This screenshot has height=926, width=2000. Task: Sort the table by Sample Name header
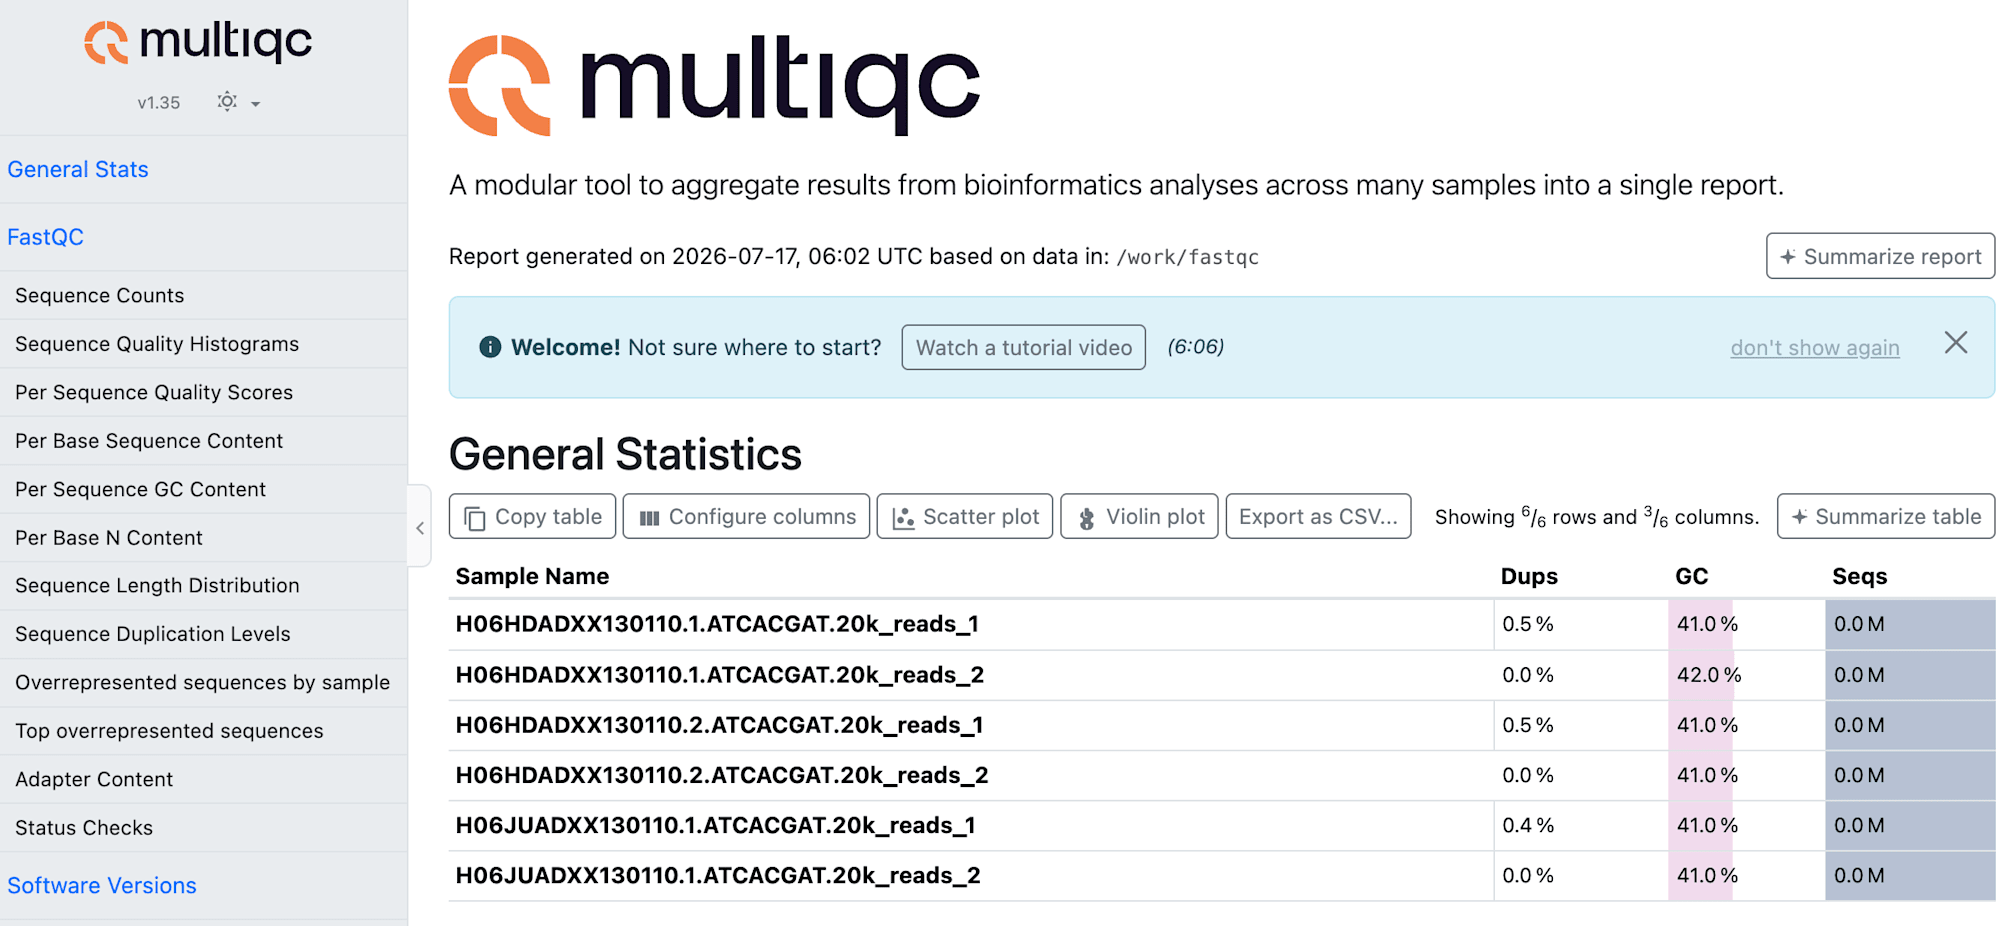pos(532,576)
